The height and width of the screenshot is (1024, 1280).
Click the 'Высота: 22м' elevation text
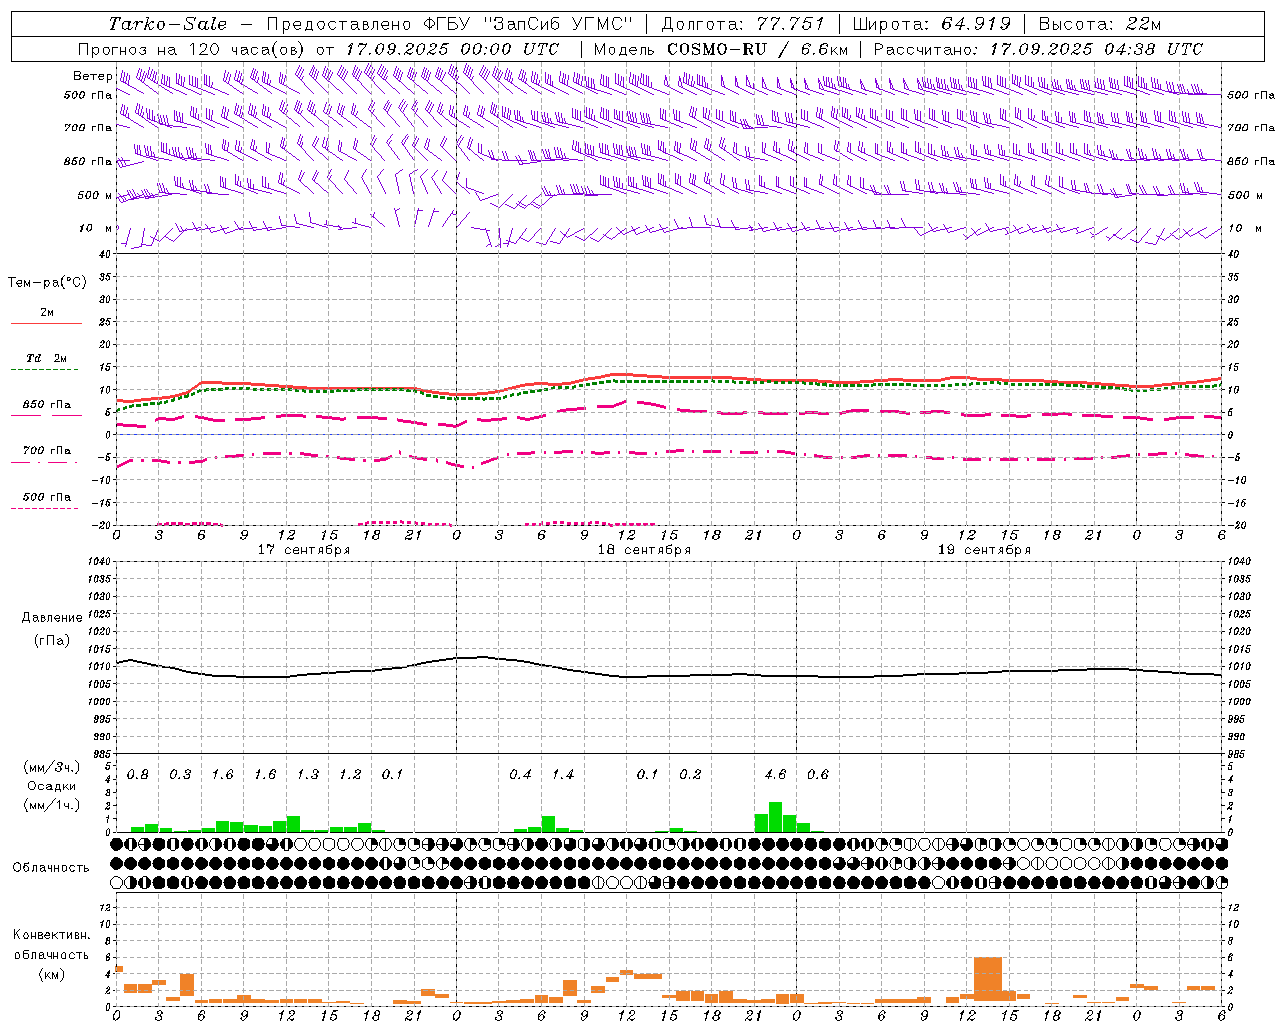coord(1100,24)
